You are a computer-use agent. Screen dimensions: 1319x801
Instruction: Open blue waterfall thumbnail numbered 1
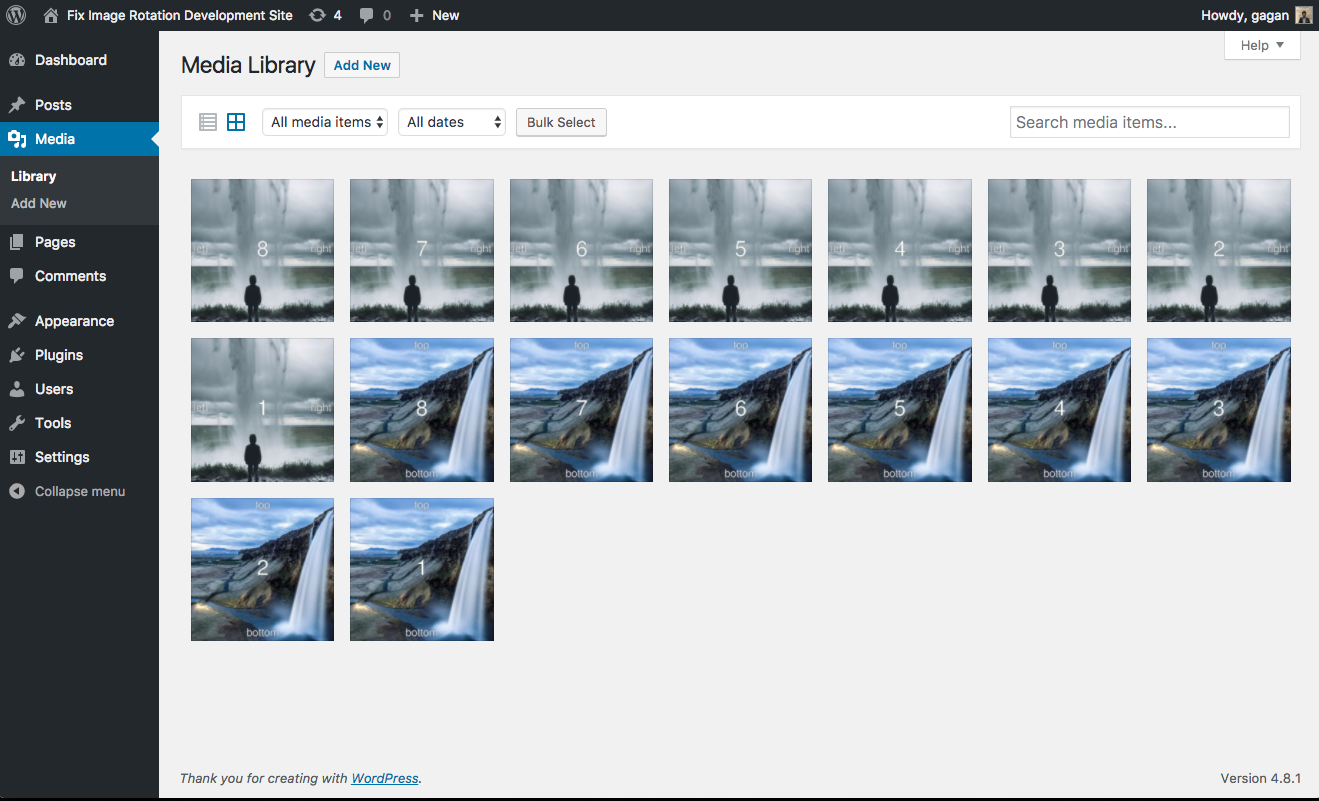tap(422, 569)
